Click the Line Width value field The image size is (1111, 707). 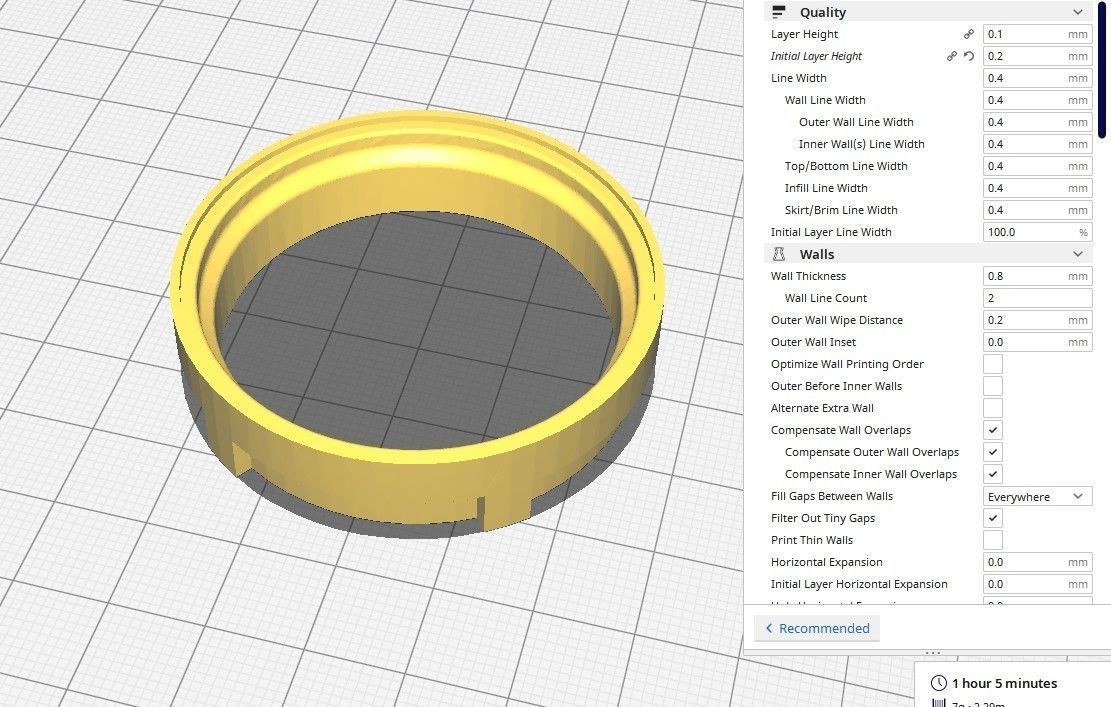[1037, 78]
